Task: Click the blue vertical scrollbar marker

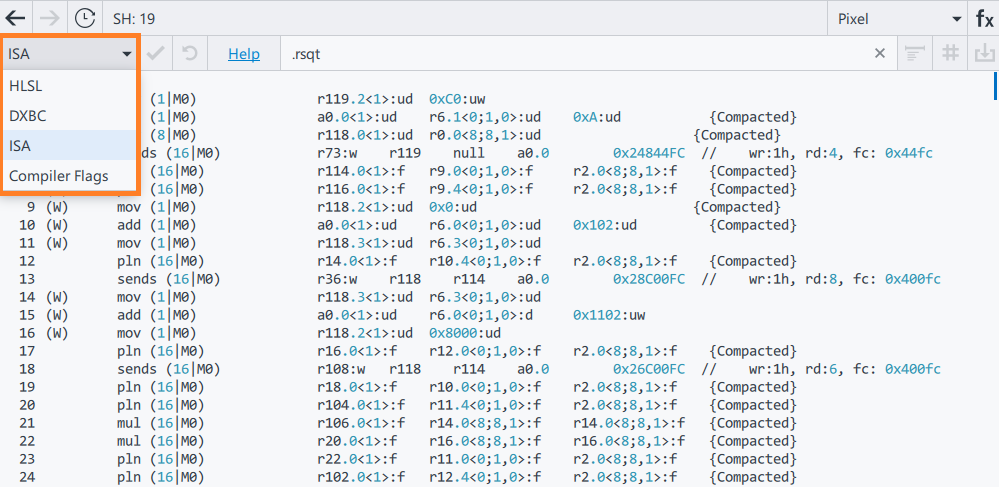Action: (x=995, y=88)
